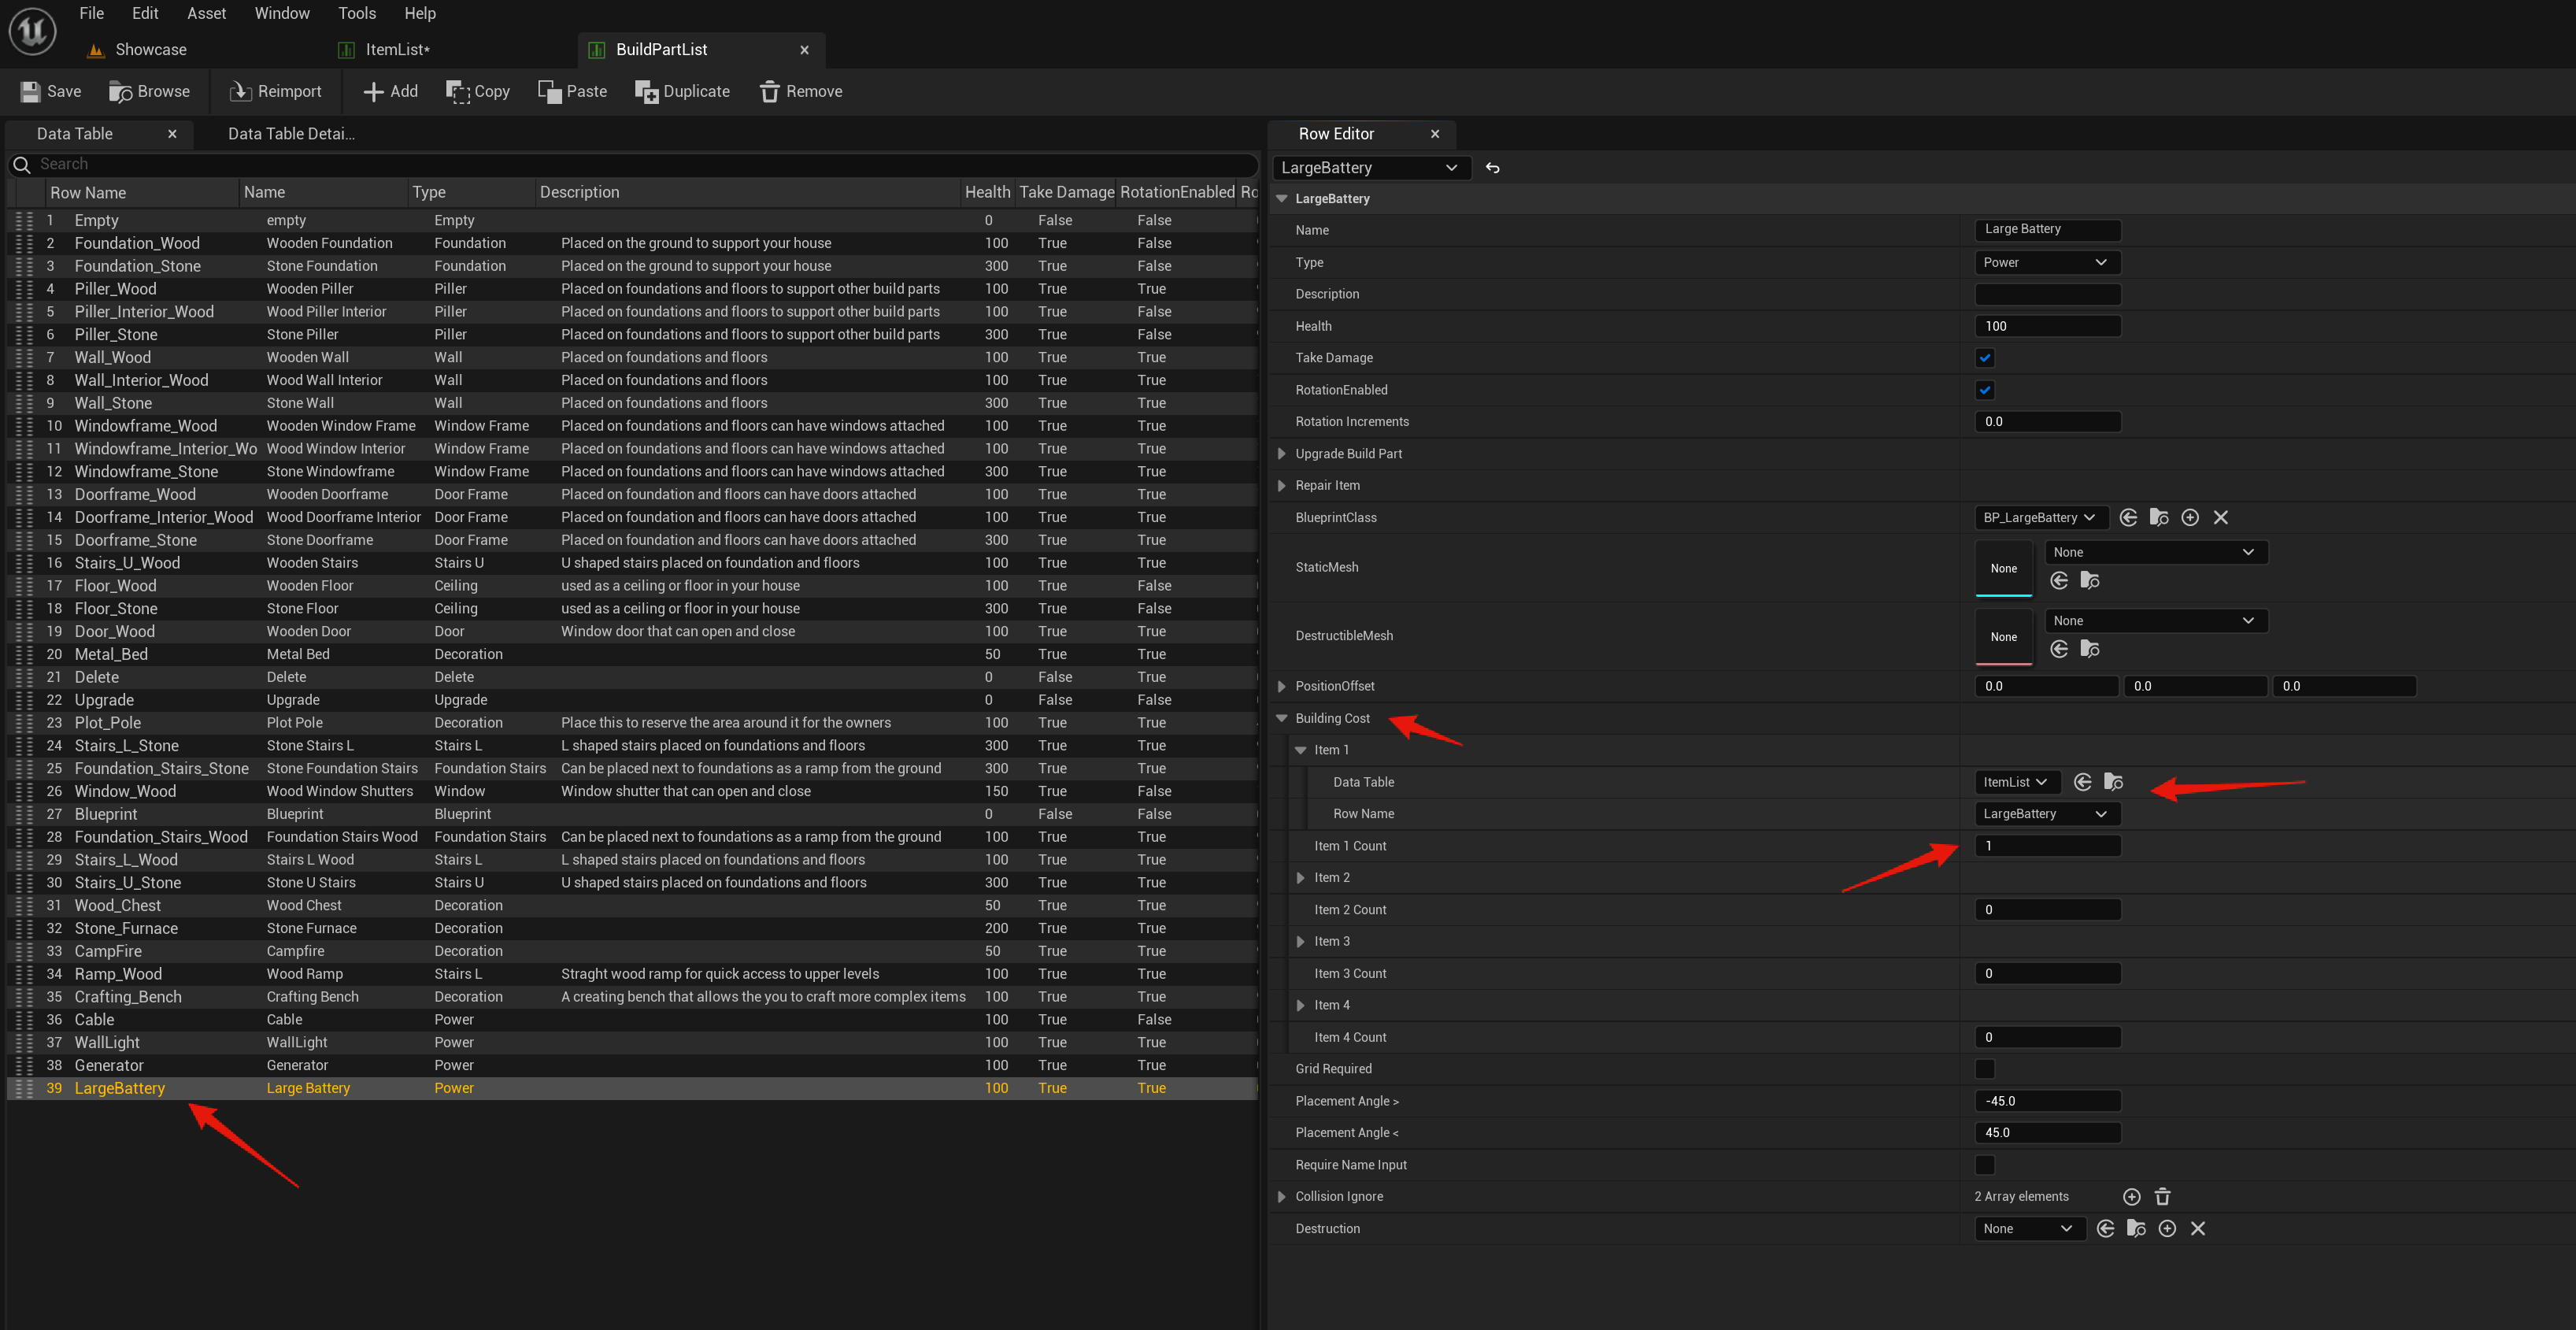This screenshot has height=1330, width=2576.
Task: Click the Duplicate row icon
Action: pos(646,91)
